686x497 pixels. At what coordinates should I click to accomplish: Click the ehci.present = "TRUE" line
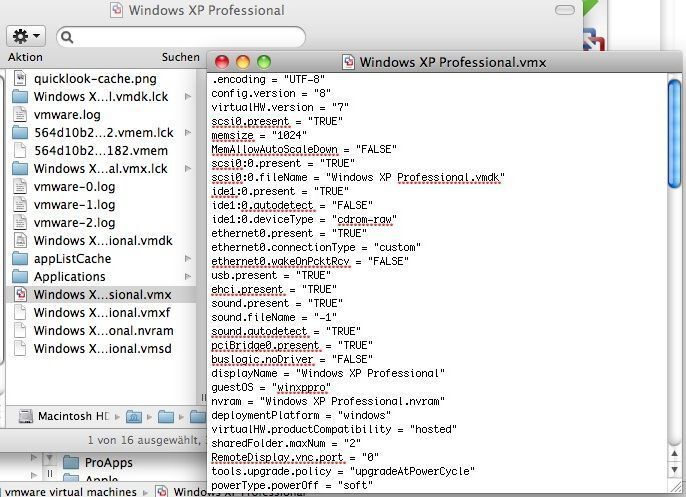point(274,289)
